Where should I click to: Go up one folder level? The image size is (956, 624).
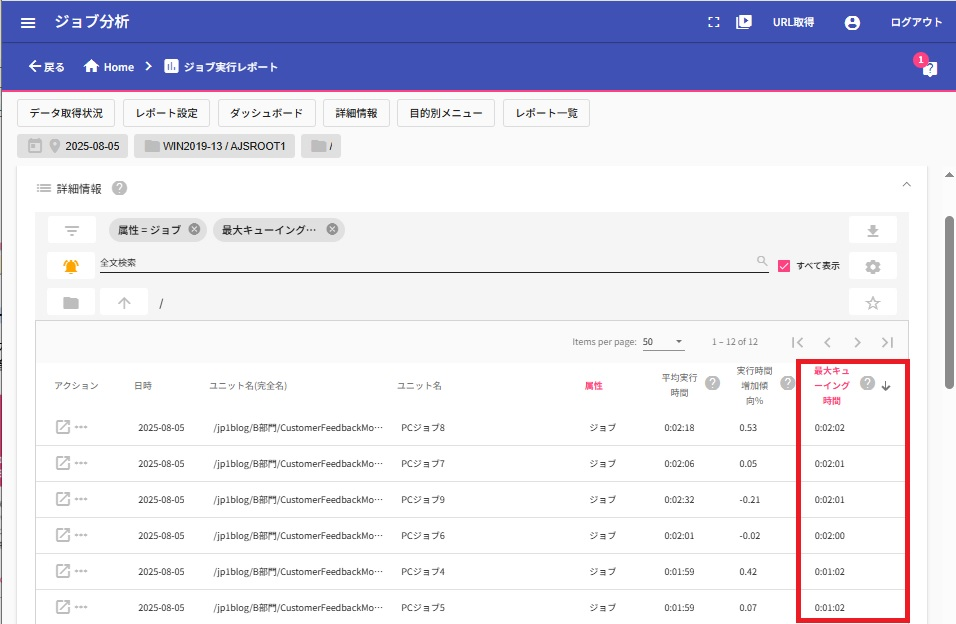click(124, 303)
